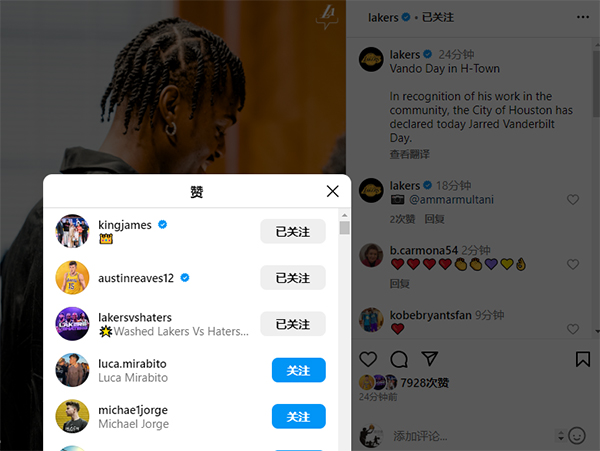Share post using paper plane icon
The image size is (600, 451).
[x=429, y=358]
